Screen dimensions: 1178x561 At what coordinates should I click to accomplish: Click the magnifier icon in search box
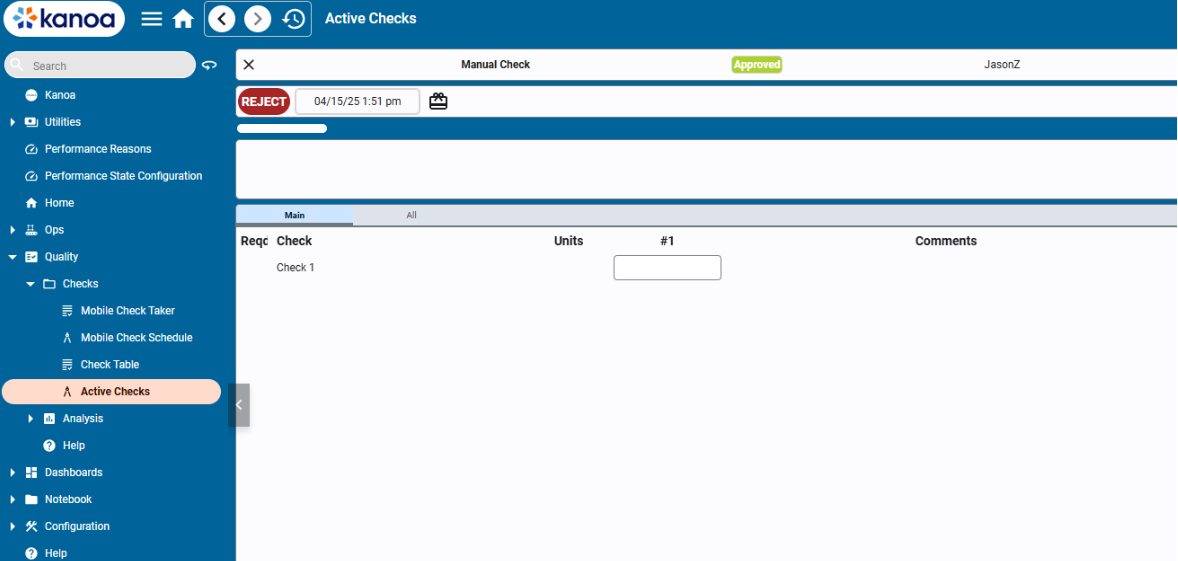pyautogui.click(x=18, y=65)
